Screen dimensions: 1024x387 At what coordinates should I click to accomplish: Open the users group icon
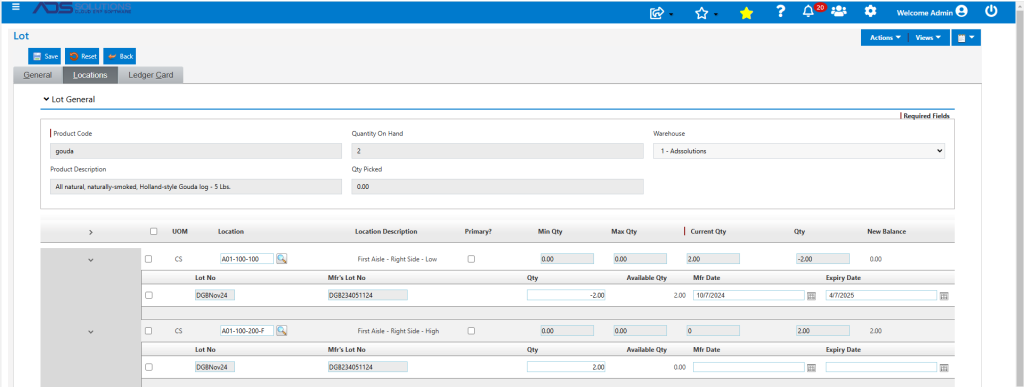pos(839,11)
